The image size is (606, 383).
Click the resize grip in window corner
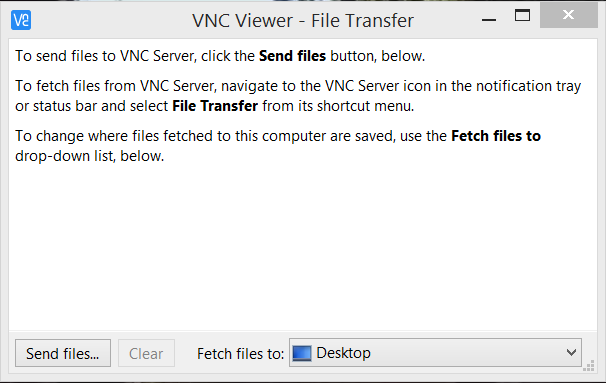click(x=589, y=366)
